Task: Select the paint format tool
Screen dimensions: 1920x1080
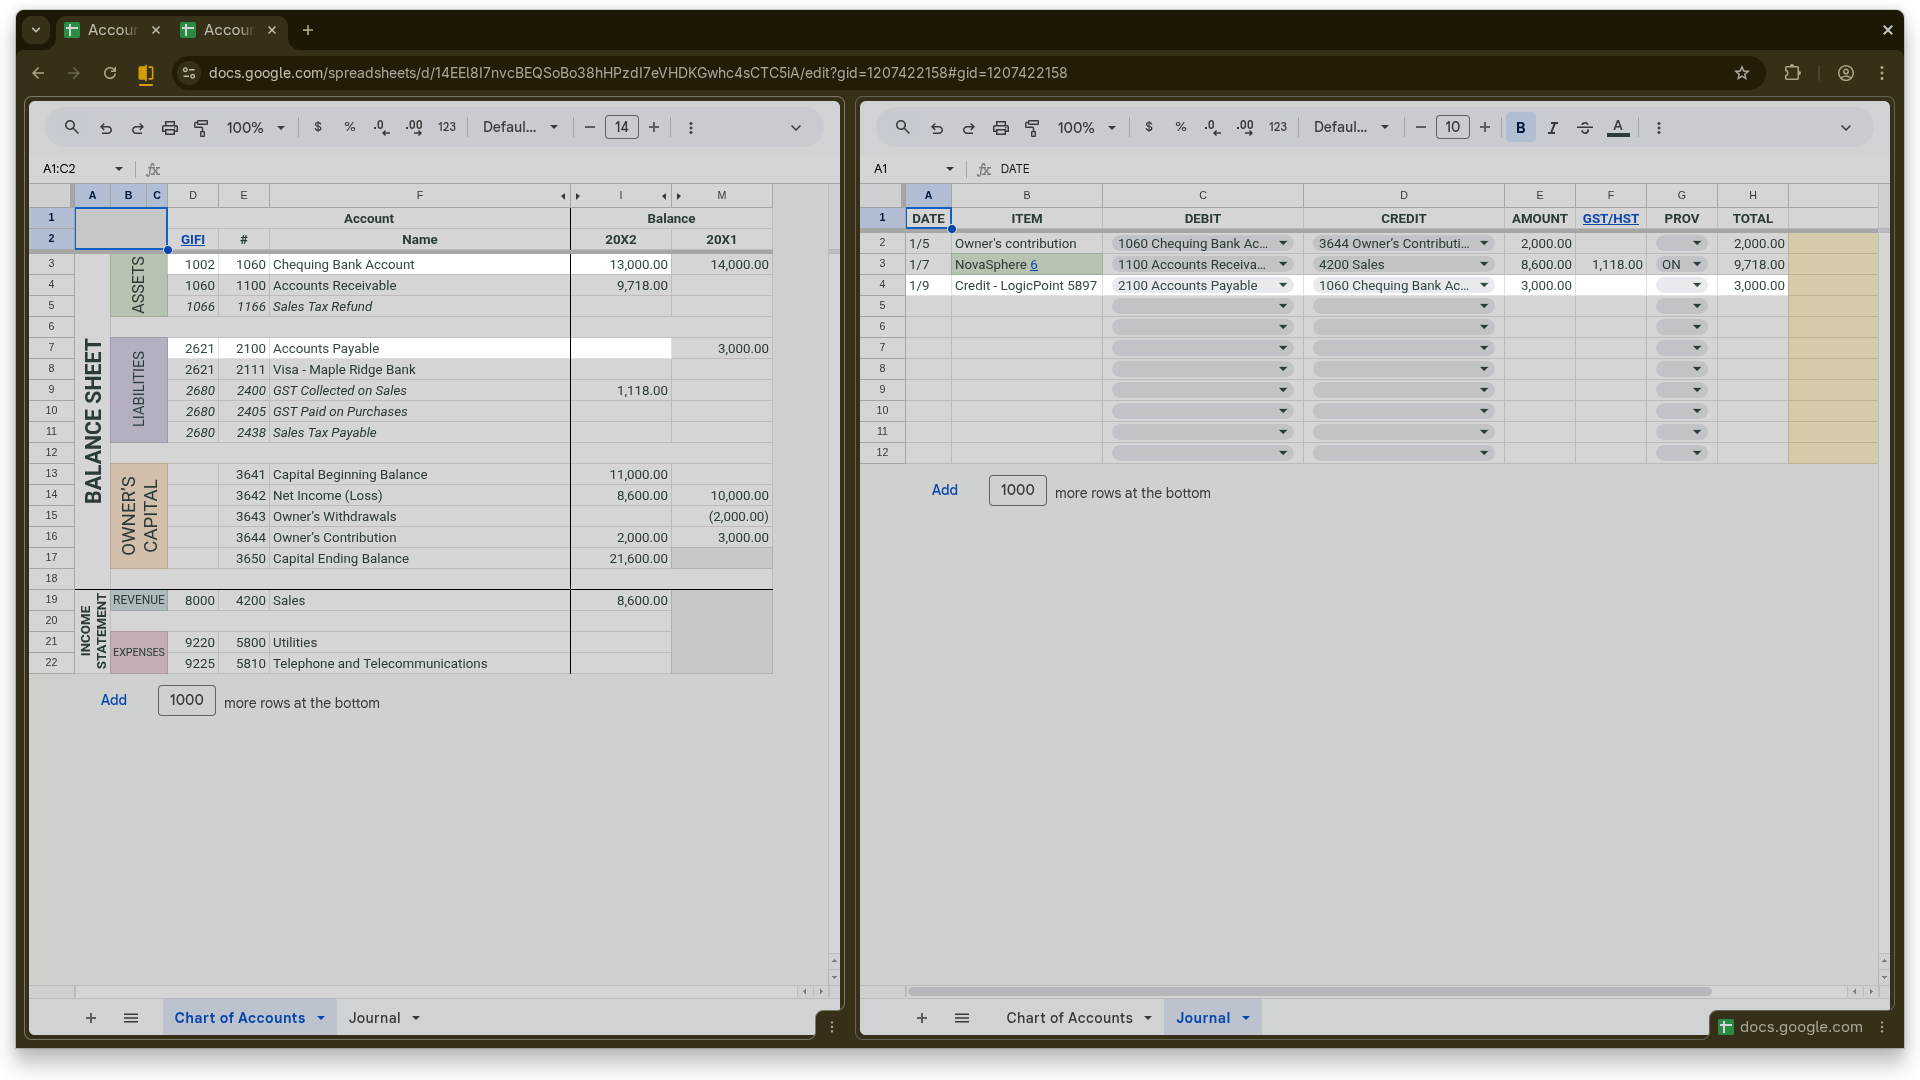Action: point(201,127)
